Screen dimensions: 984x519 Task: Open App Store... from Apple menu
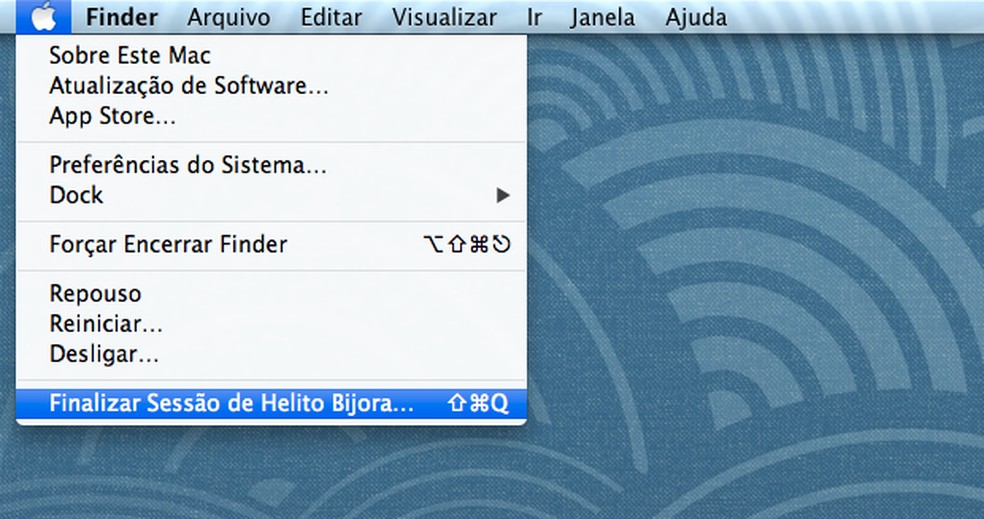pos(271,115)
